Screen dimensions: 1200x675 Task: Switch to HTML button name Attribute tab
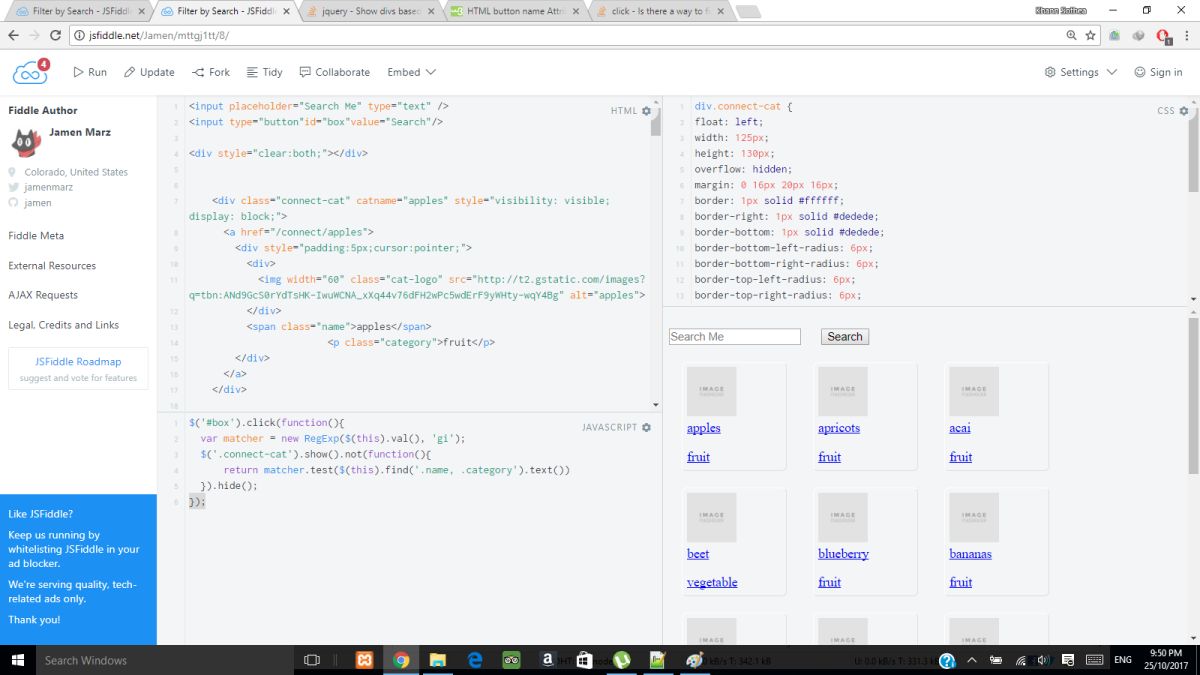pyautogui.click(x=515, y=11)
